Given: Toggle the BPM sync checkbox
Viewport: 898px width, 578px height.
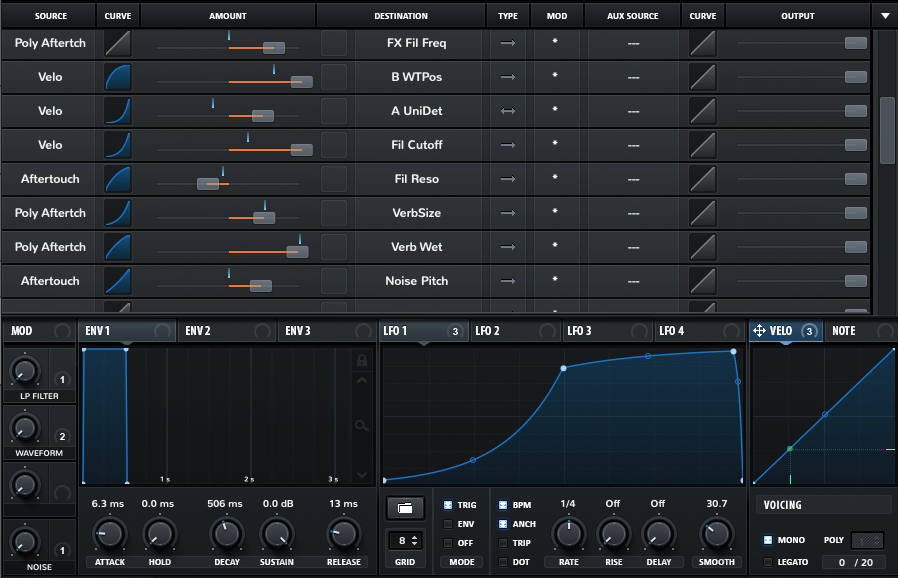Looking at the screenshot, I should point(503,505).
